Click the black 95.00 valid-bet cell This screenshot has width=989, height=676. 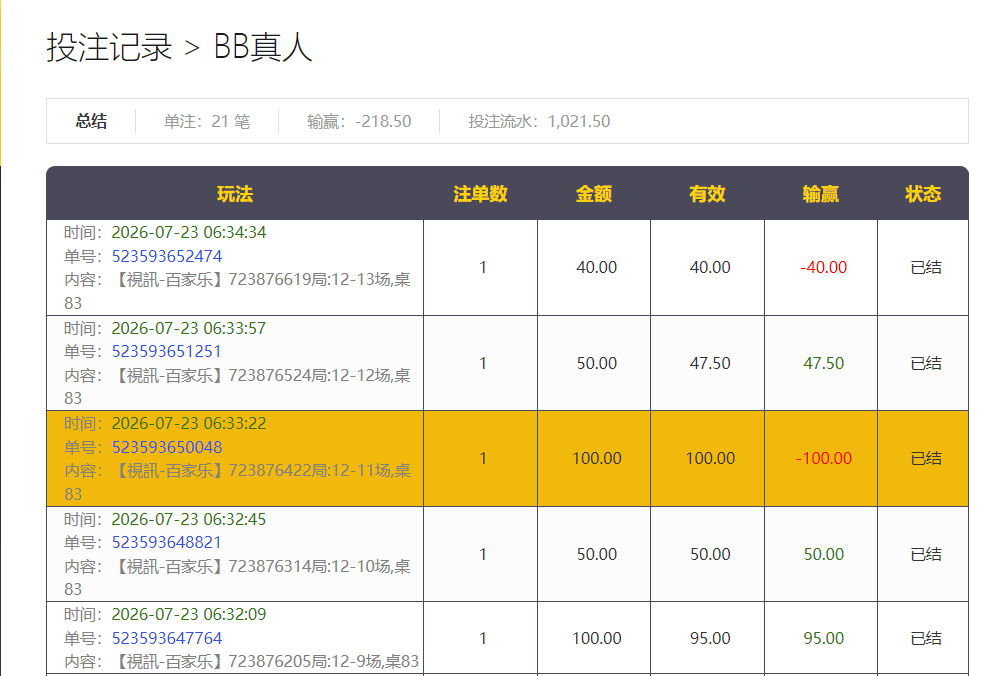(710, 638)
